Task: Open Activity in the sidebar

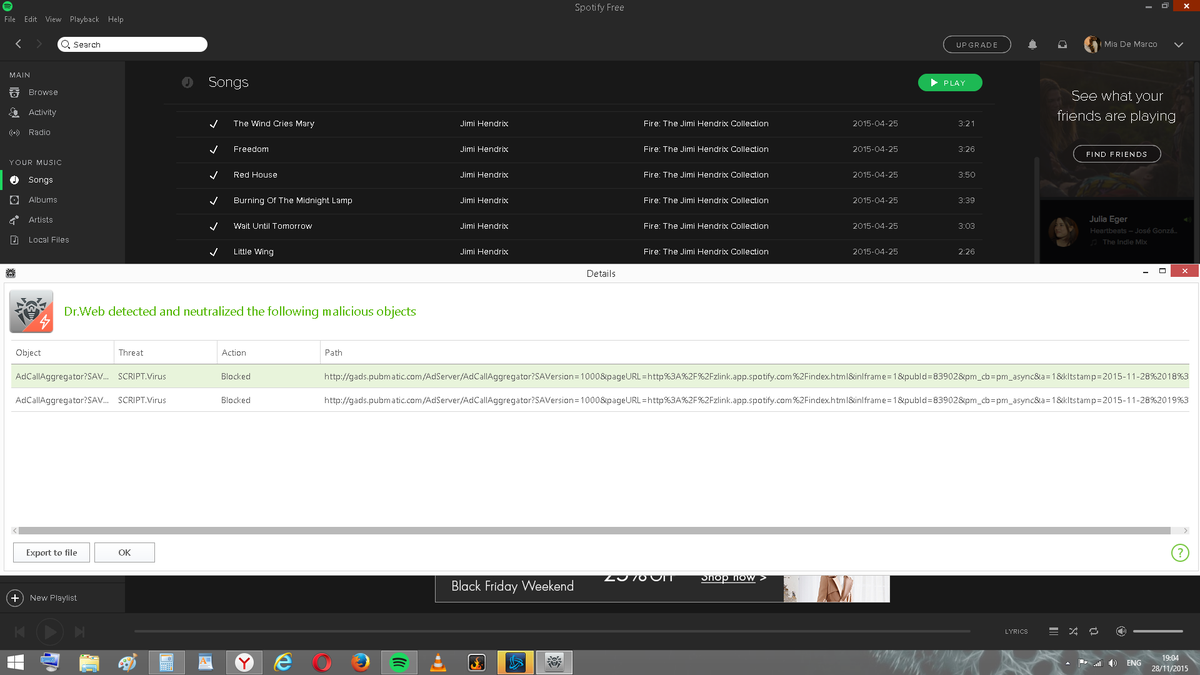Action: pyautogui.click(x=42, y=112)
